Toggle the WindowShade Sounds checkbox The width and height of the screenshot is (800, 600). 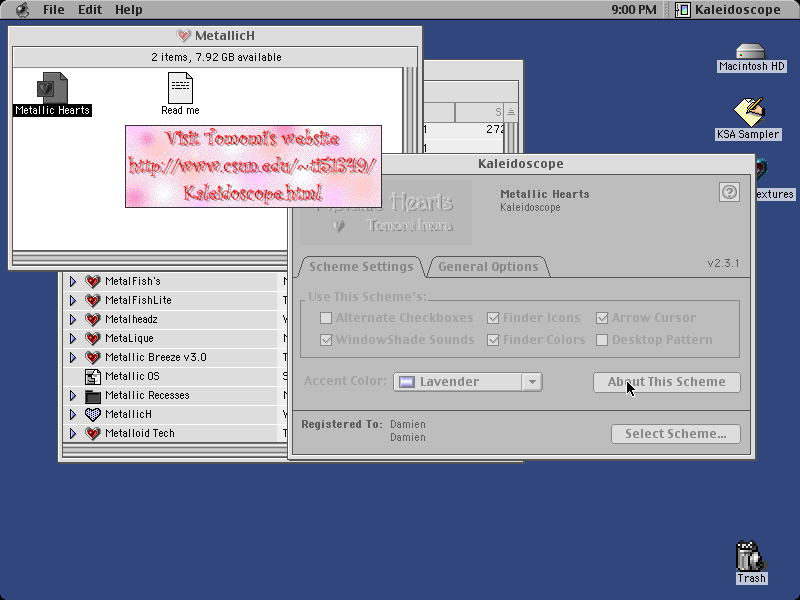tap(326, 340)
